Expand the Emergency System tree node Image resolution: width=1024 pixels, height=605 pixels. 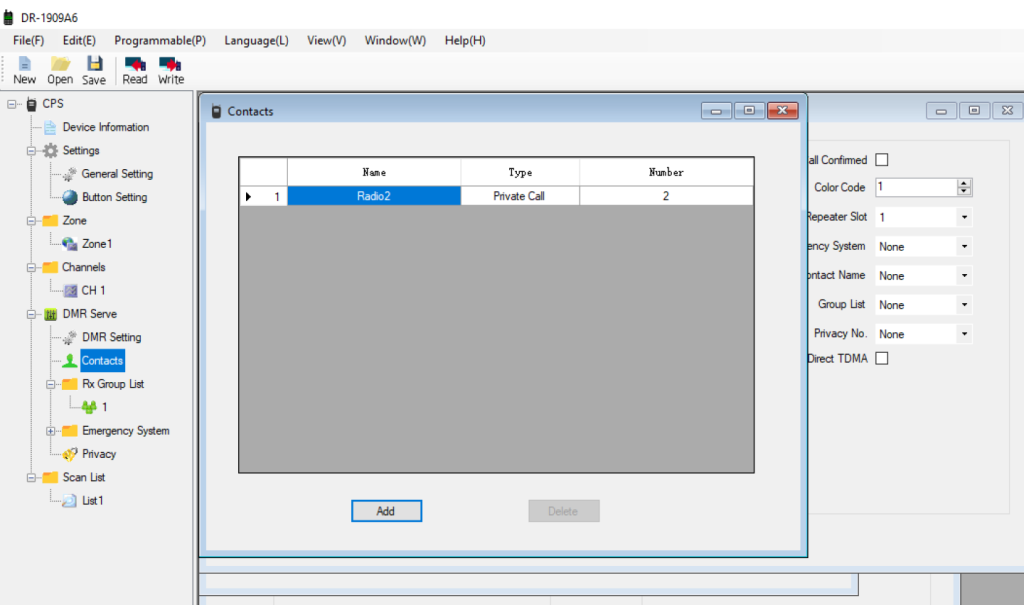click(50, 431)
